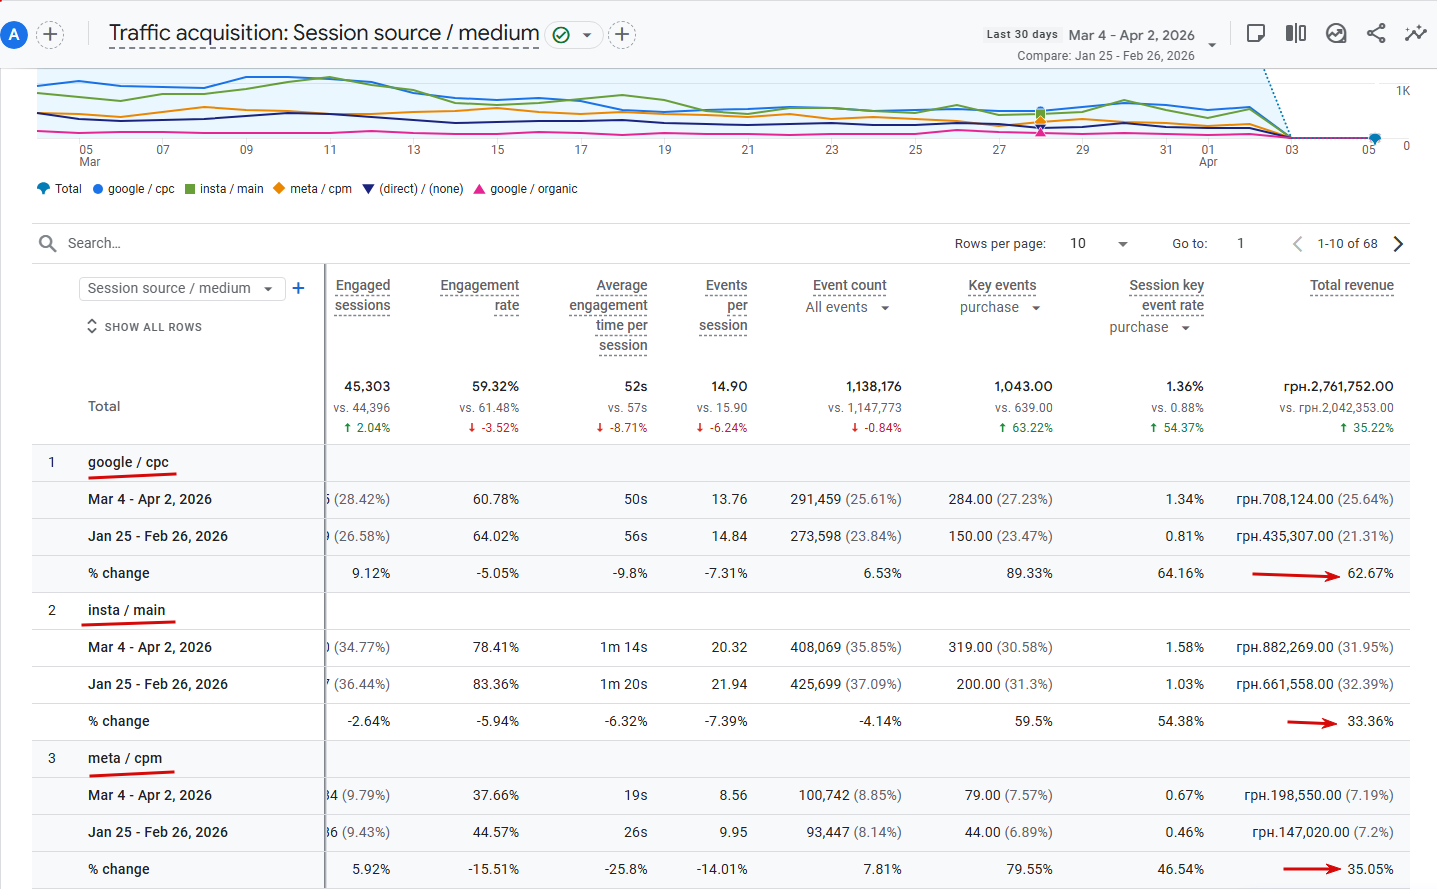Image resolution: width=1437 pixels, height=889 pixels.
Task: Toggle the insta / main legend series
Action: [x=224, y=189]
